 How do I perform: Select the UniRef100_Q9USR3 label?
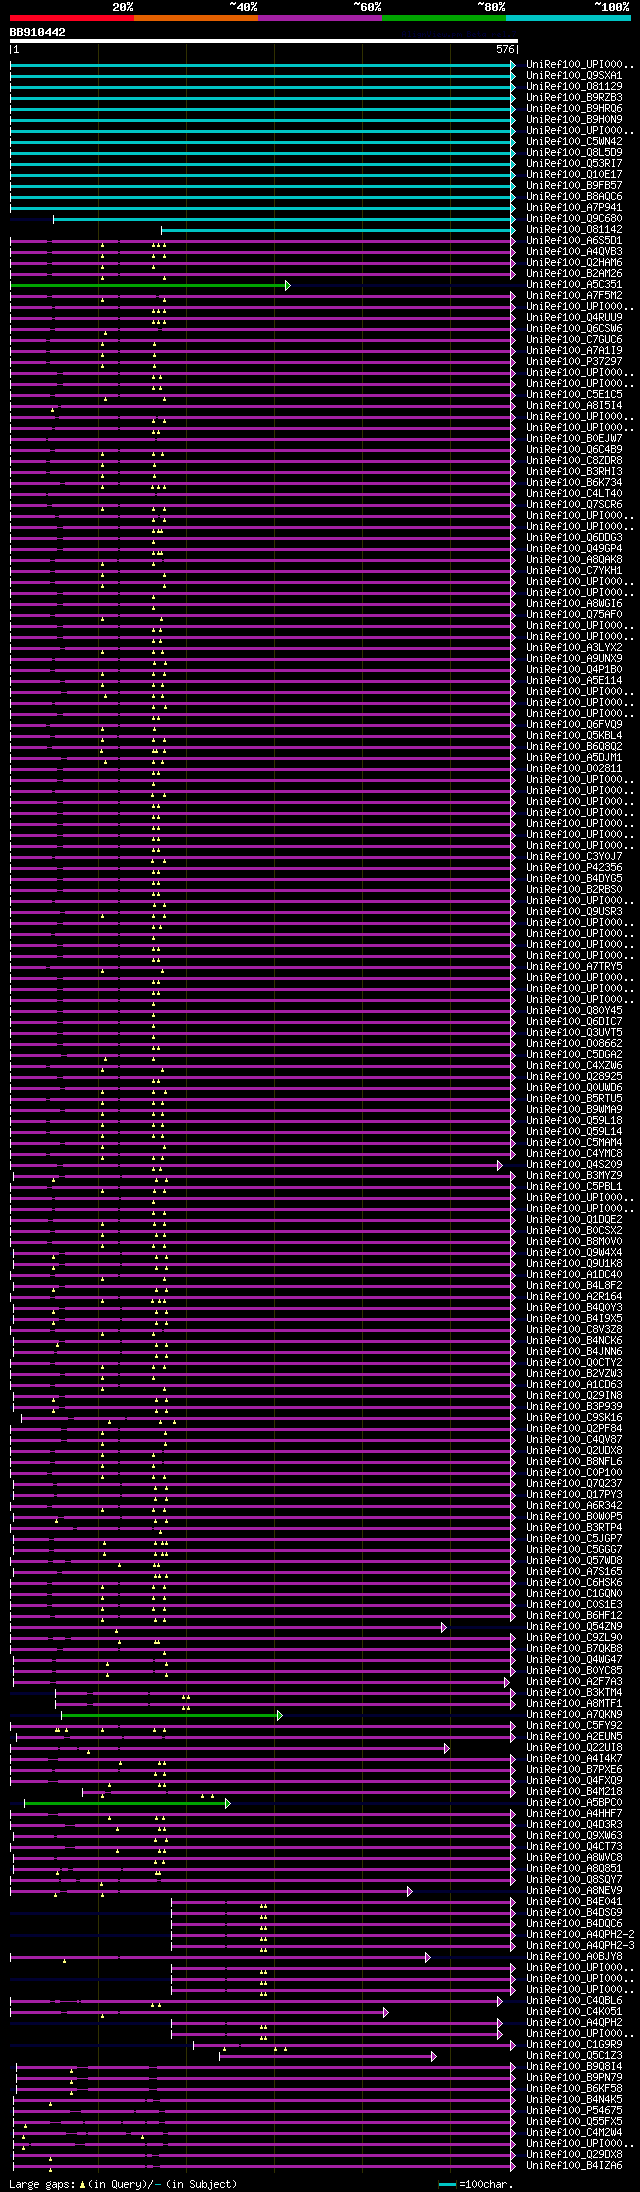pyautogui.click(x=574, y=911)
